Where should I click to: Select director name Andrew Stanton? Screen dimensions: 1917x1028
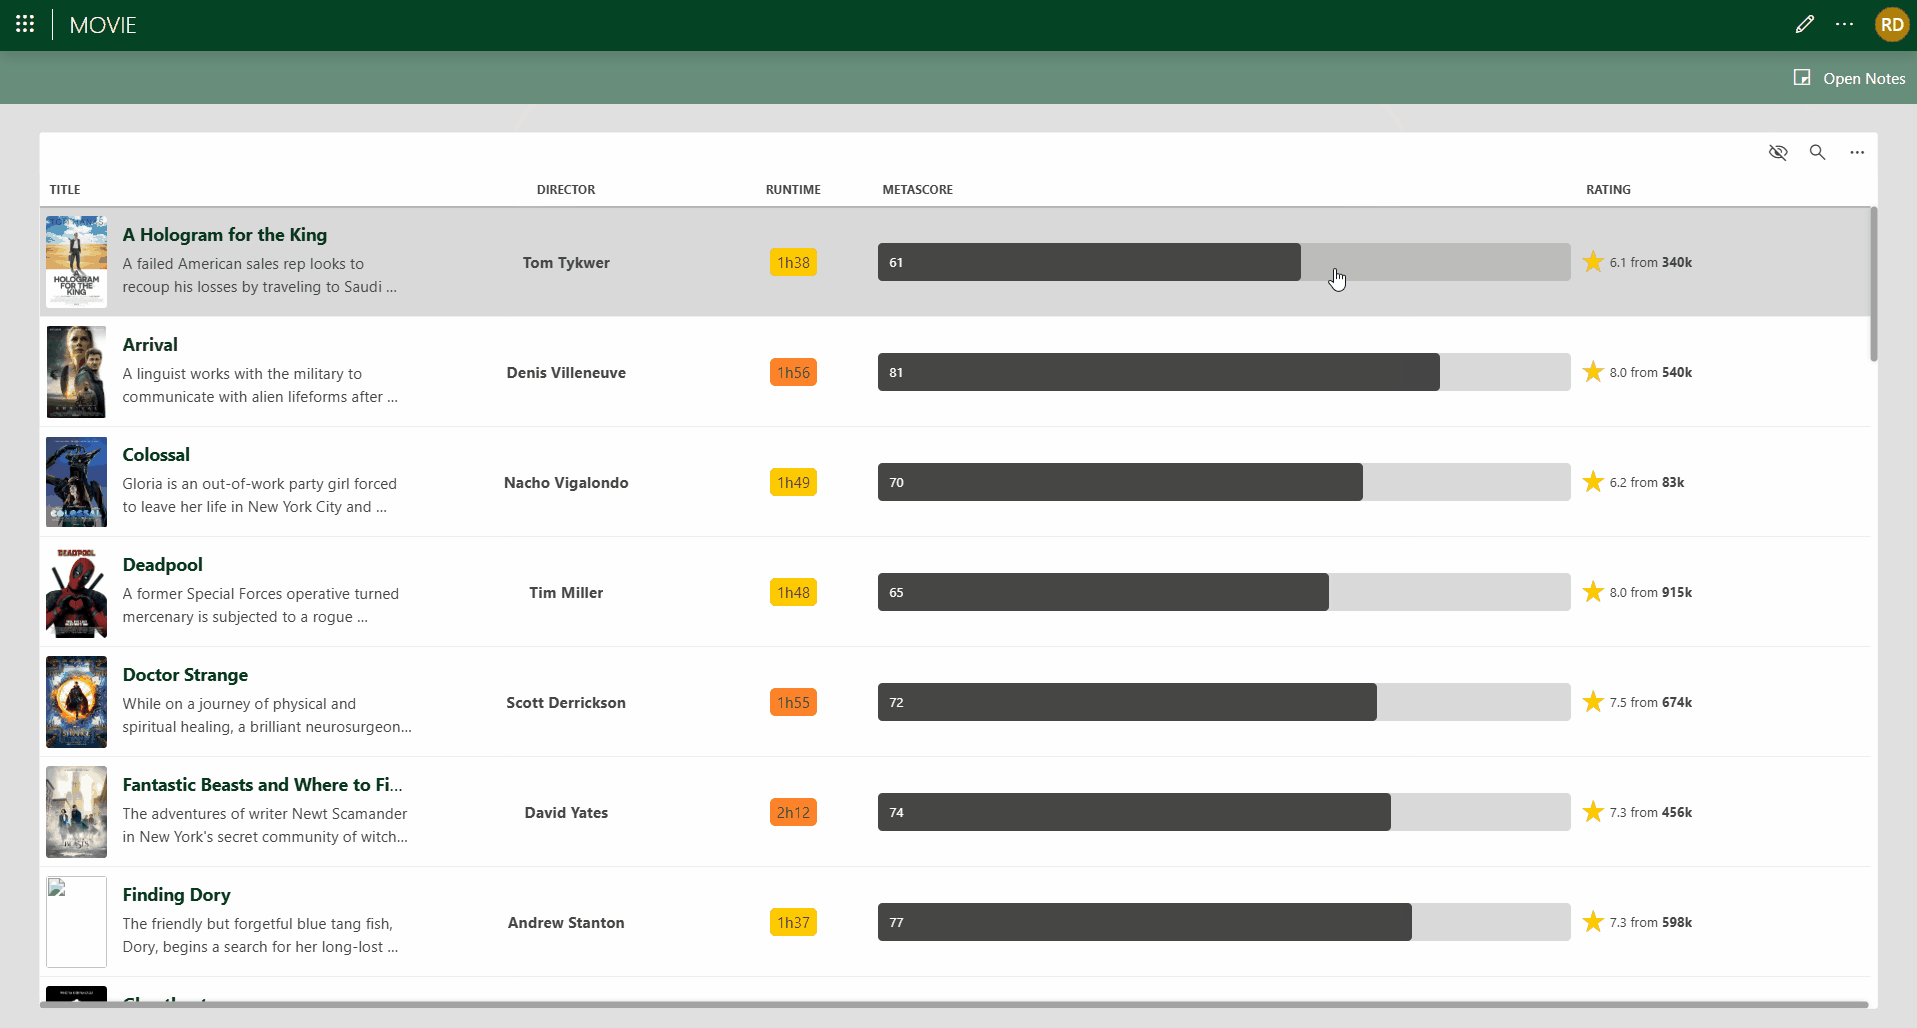click(x=566, y=923)
